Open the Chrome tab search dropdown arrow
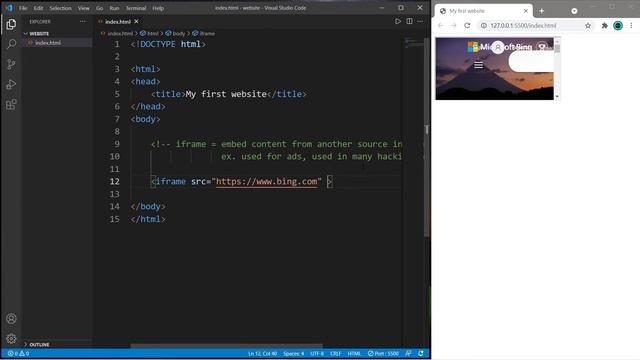 [x=574, y=11]
